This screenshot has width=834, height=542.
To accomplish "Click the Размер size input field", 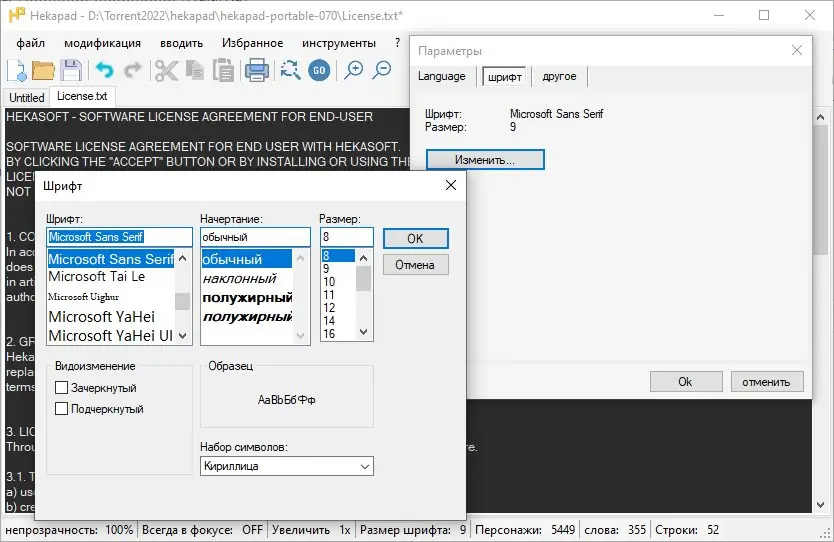I will coord(347,237).
